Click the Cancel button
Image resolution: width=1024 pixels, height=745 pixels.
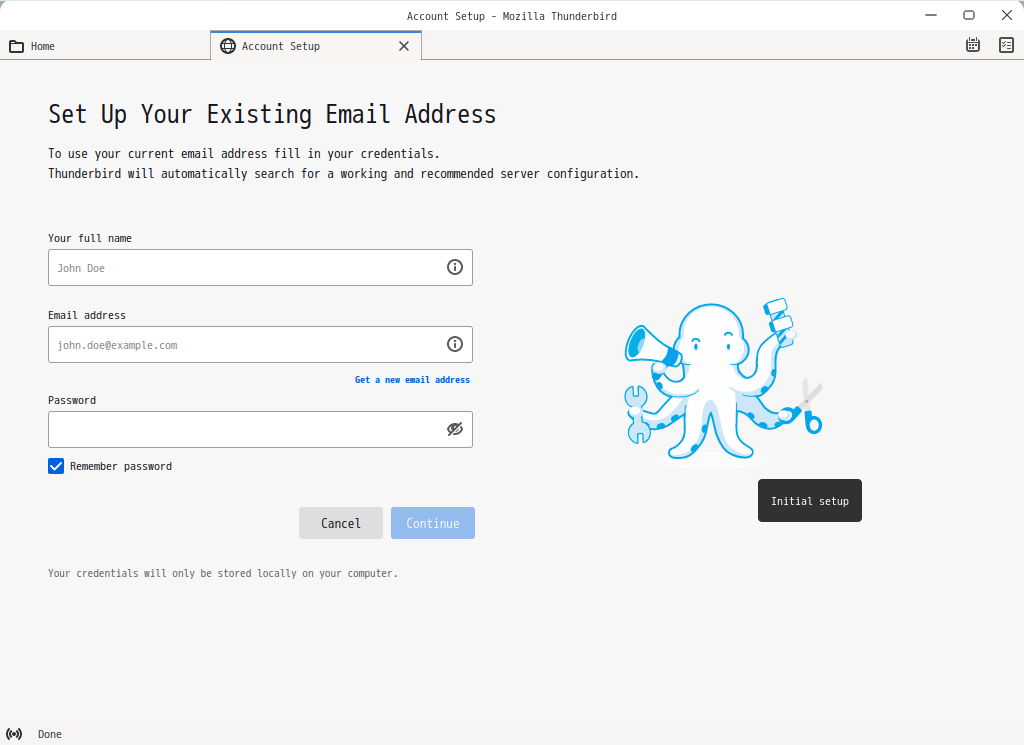point(341,523)
